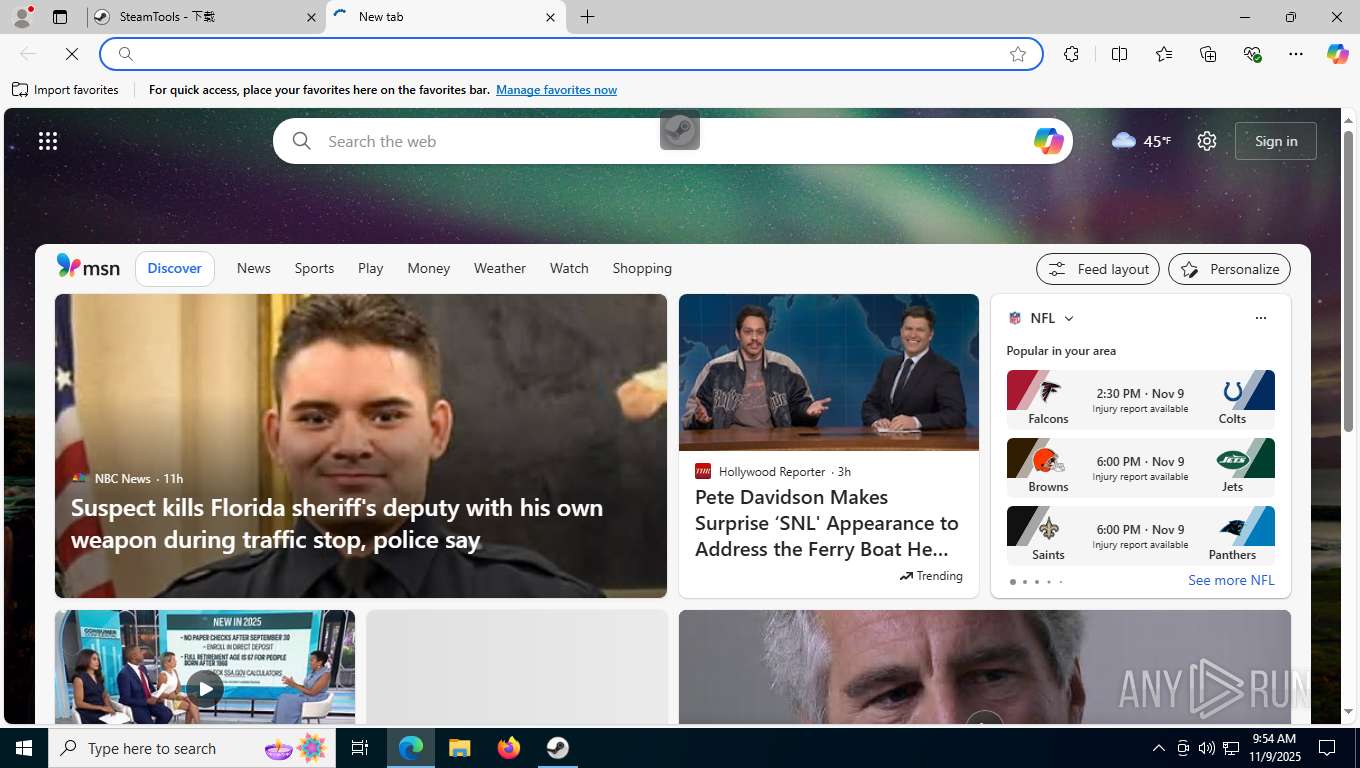Open the notification center icon
Screen dimensions: 1360x768
click(x=1327, y=748)
